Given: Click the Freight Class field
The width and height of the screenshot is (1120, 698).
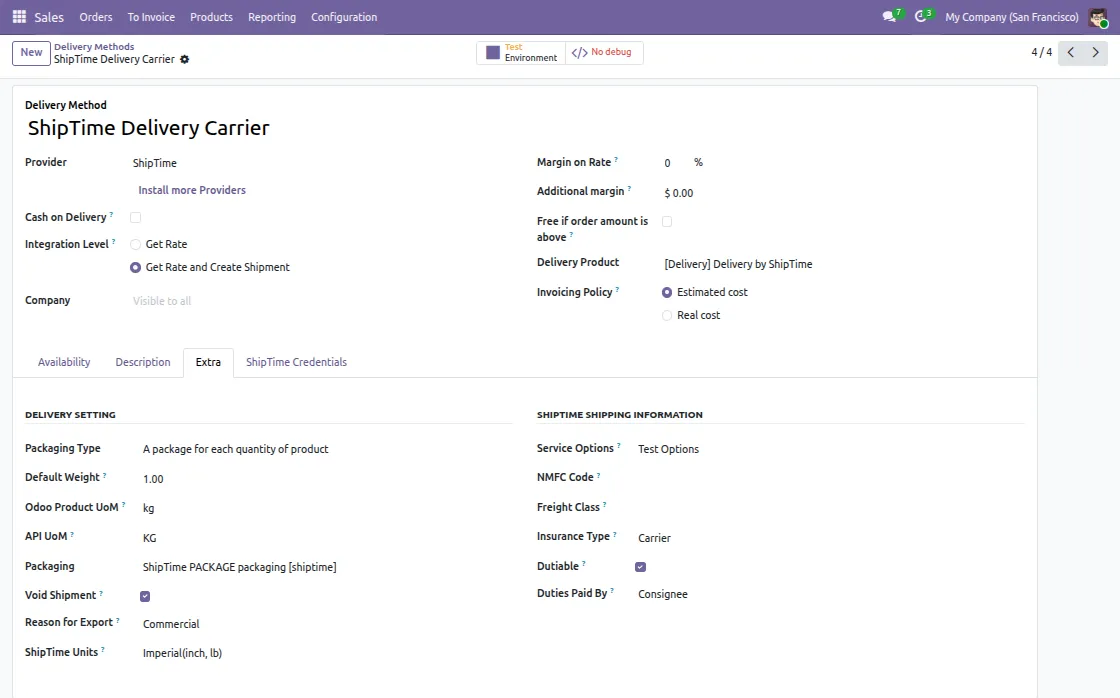Looking at the screenshot, I should [x=830, y=507].
